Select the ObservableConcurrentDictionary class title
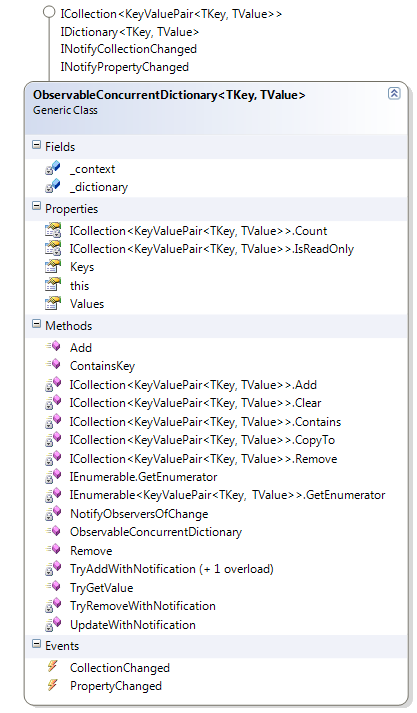Image resolution: width=417 pixels, height=713 pixels. (x=169, y=95)
